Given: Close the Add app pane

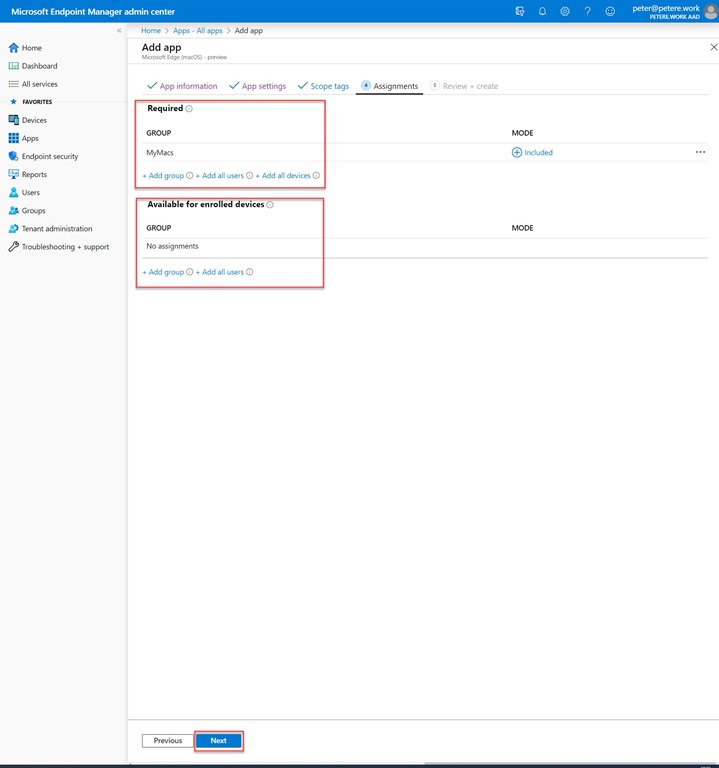Looking at the screenshot, I should [711, 47].
